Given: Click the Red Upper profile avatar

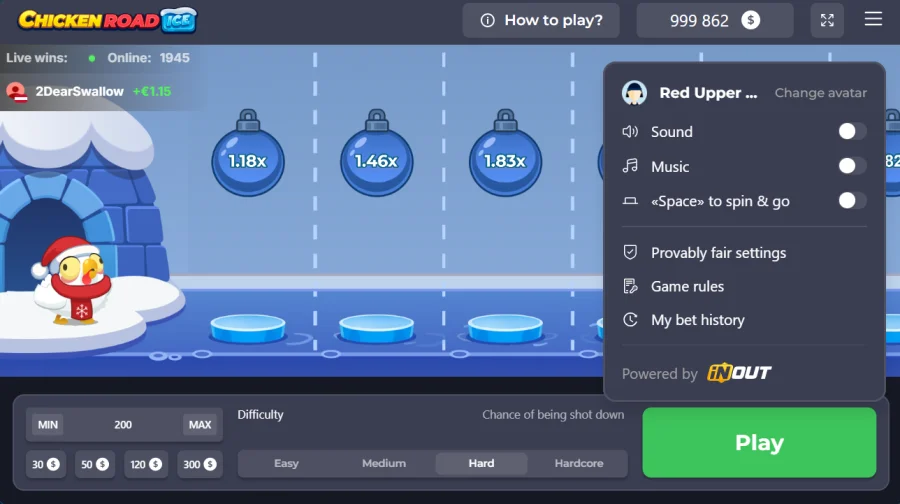Looking at the screenshot, I should (x=634, y=92).
